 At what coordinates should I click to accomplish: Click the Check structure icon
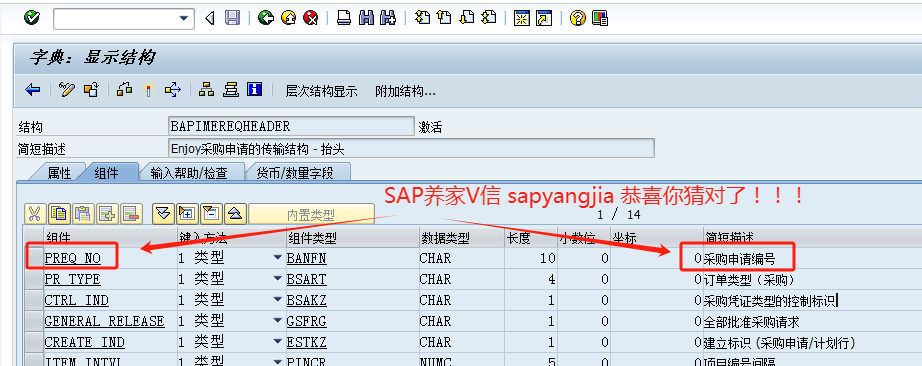tap(124, 90)
